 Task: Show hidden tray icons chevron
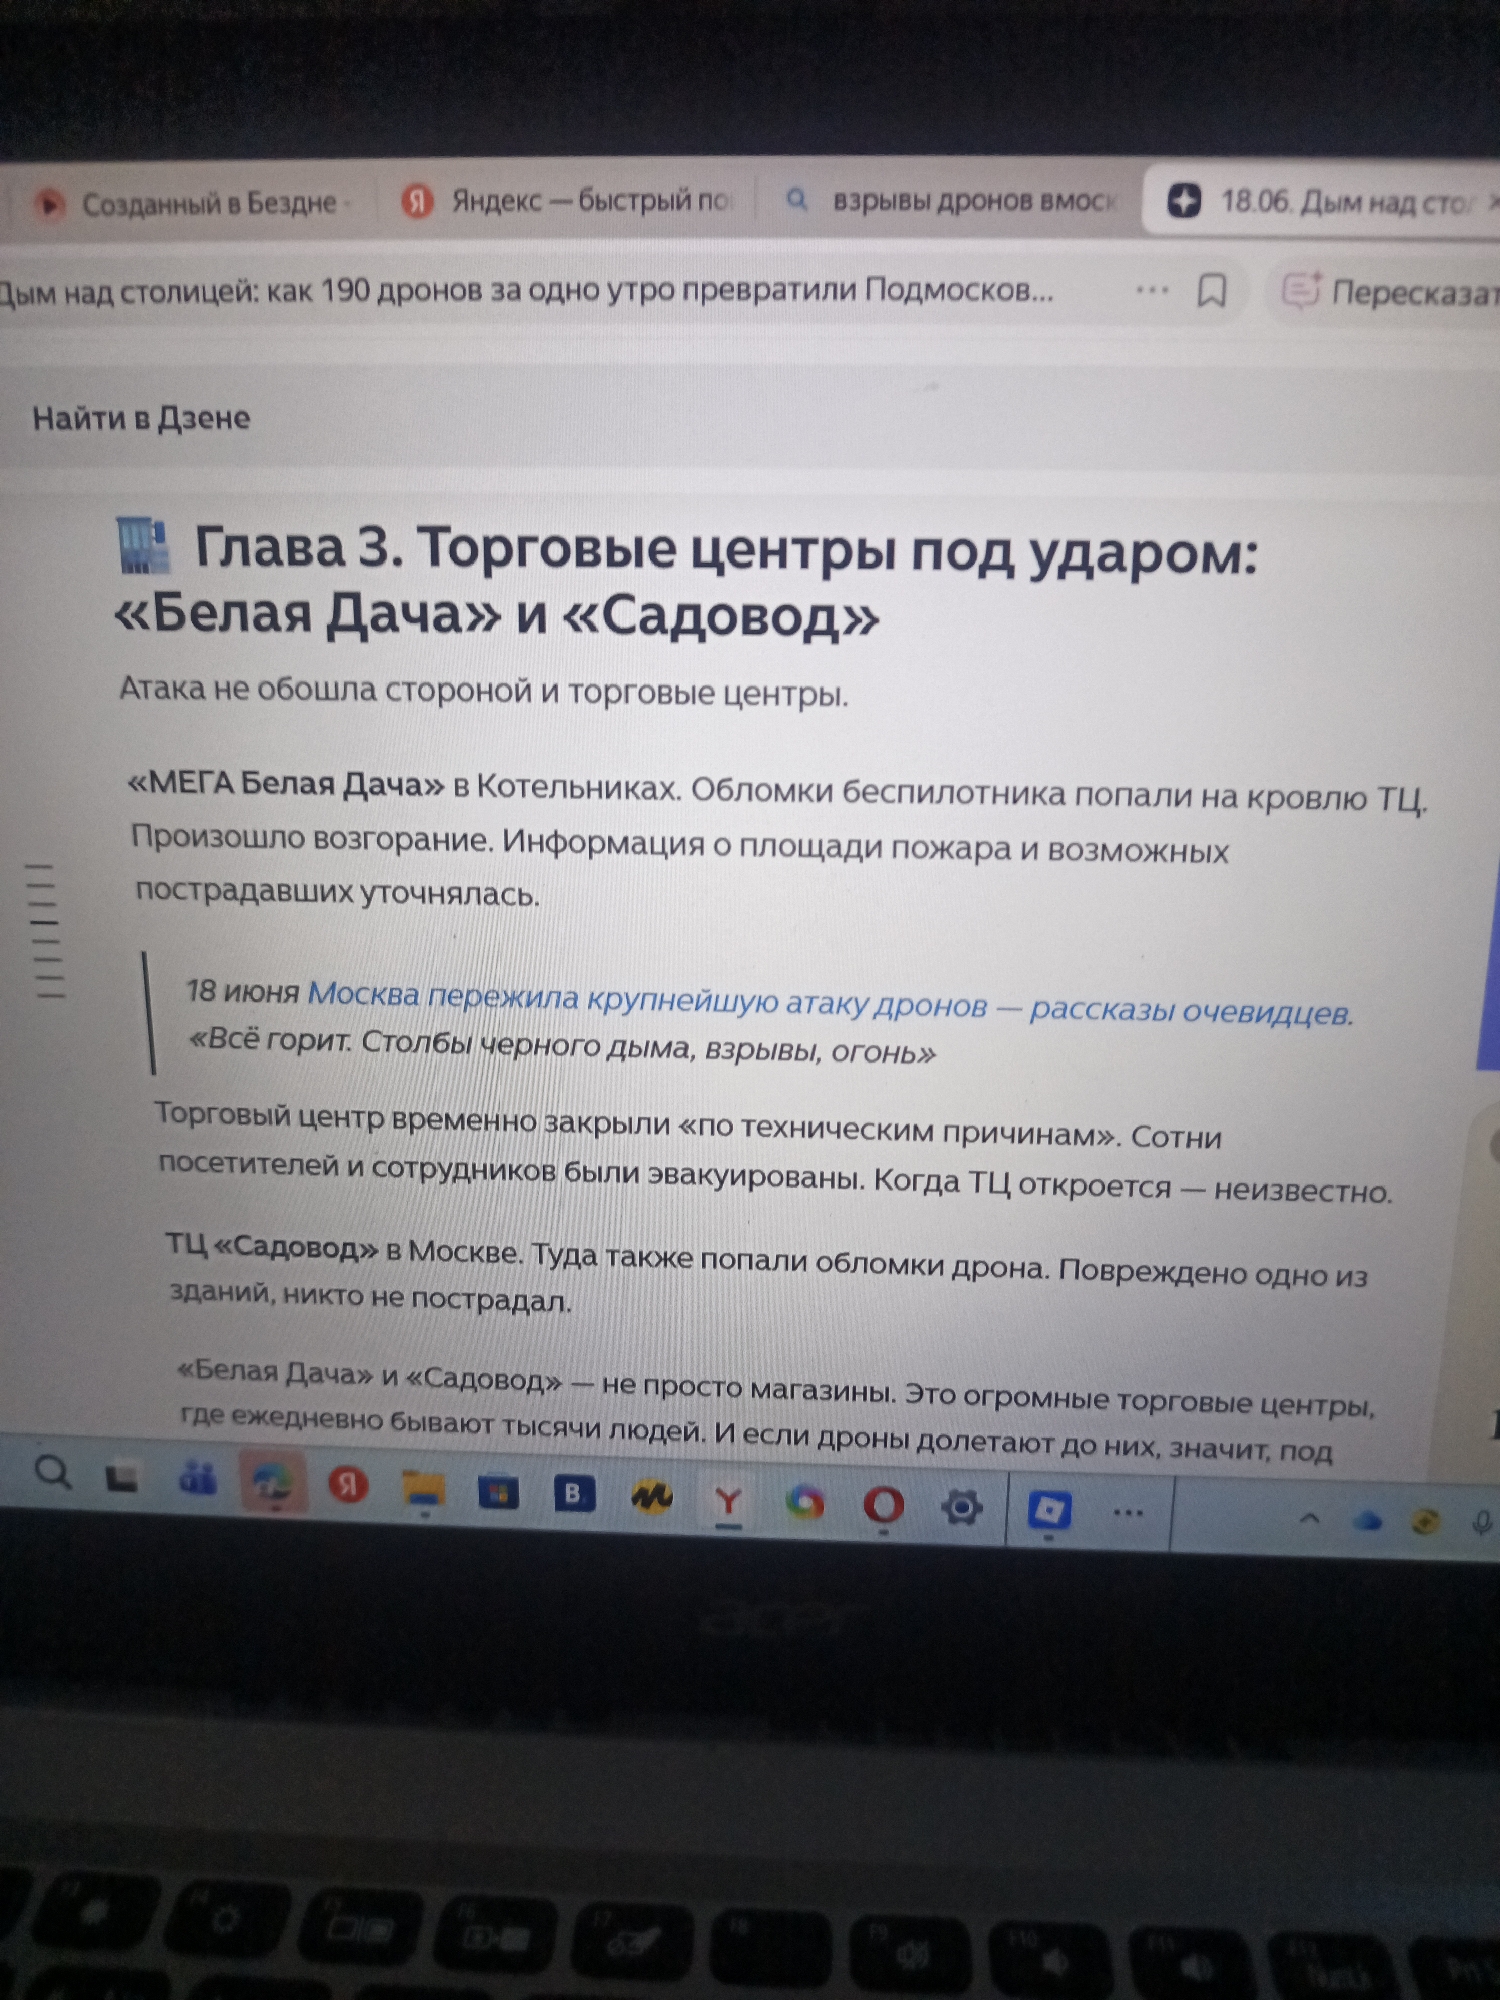[x=1308, y=1519]
